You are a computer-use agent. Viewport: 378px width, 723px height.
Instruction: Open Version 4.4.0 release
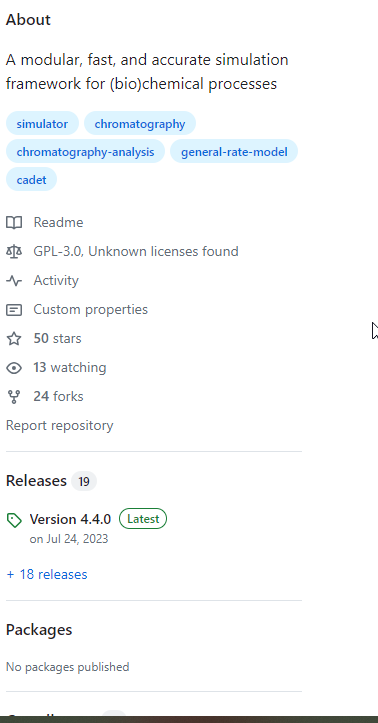pos(70,519)
